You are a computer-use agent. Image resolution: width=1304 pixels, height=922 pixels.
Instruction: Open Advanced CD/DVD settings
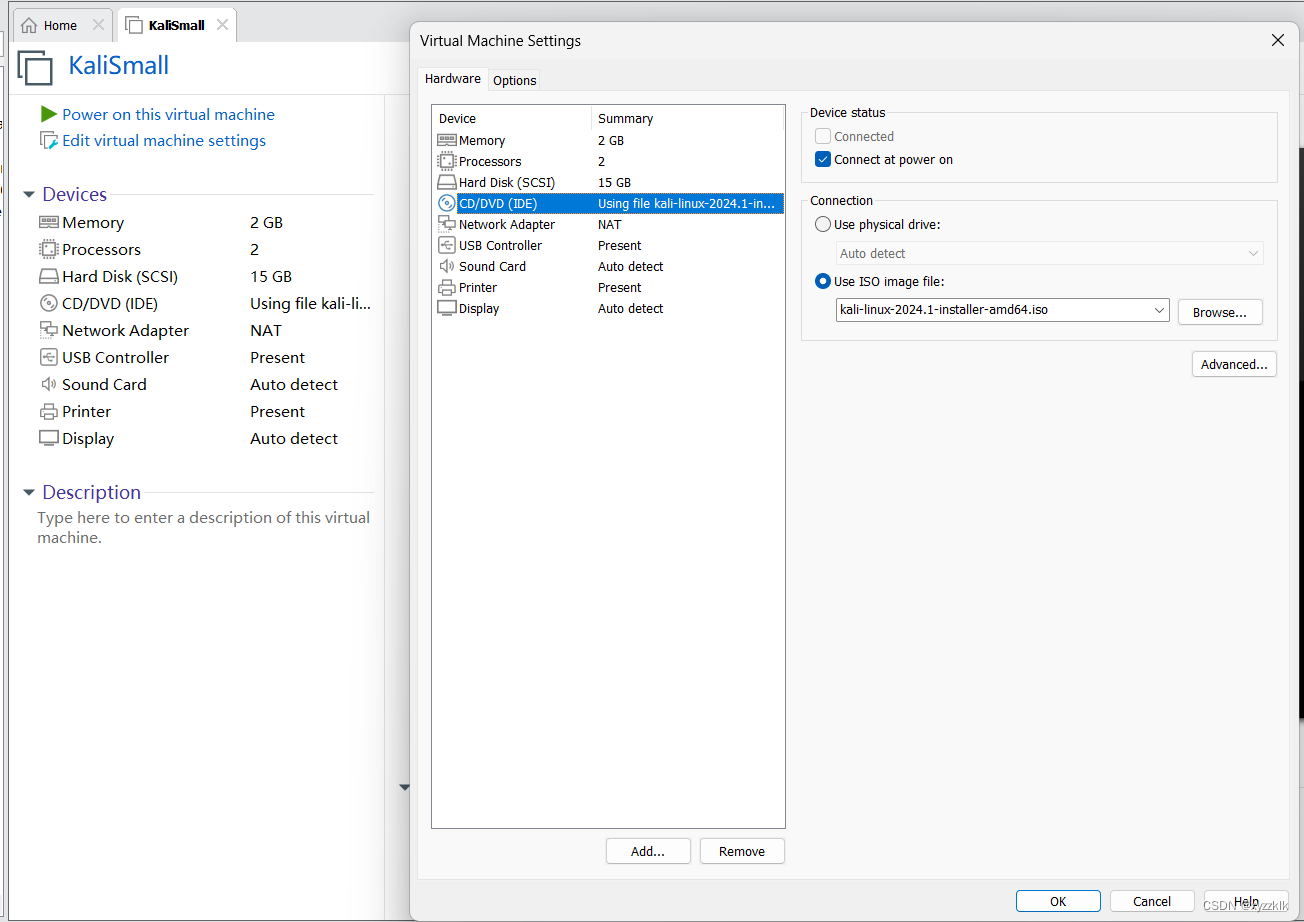(x=1234, y=364)
